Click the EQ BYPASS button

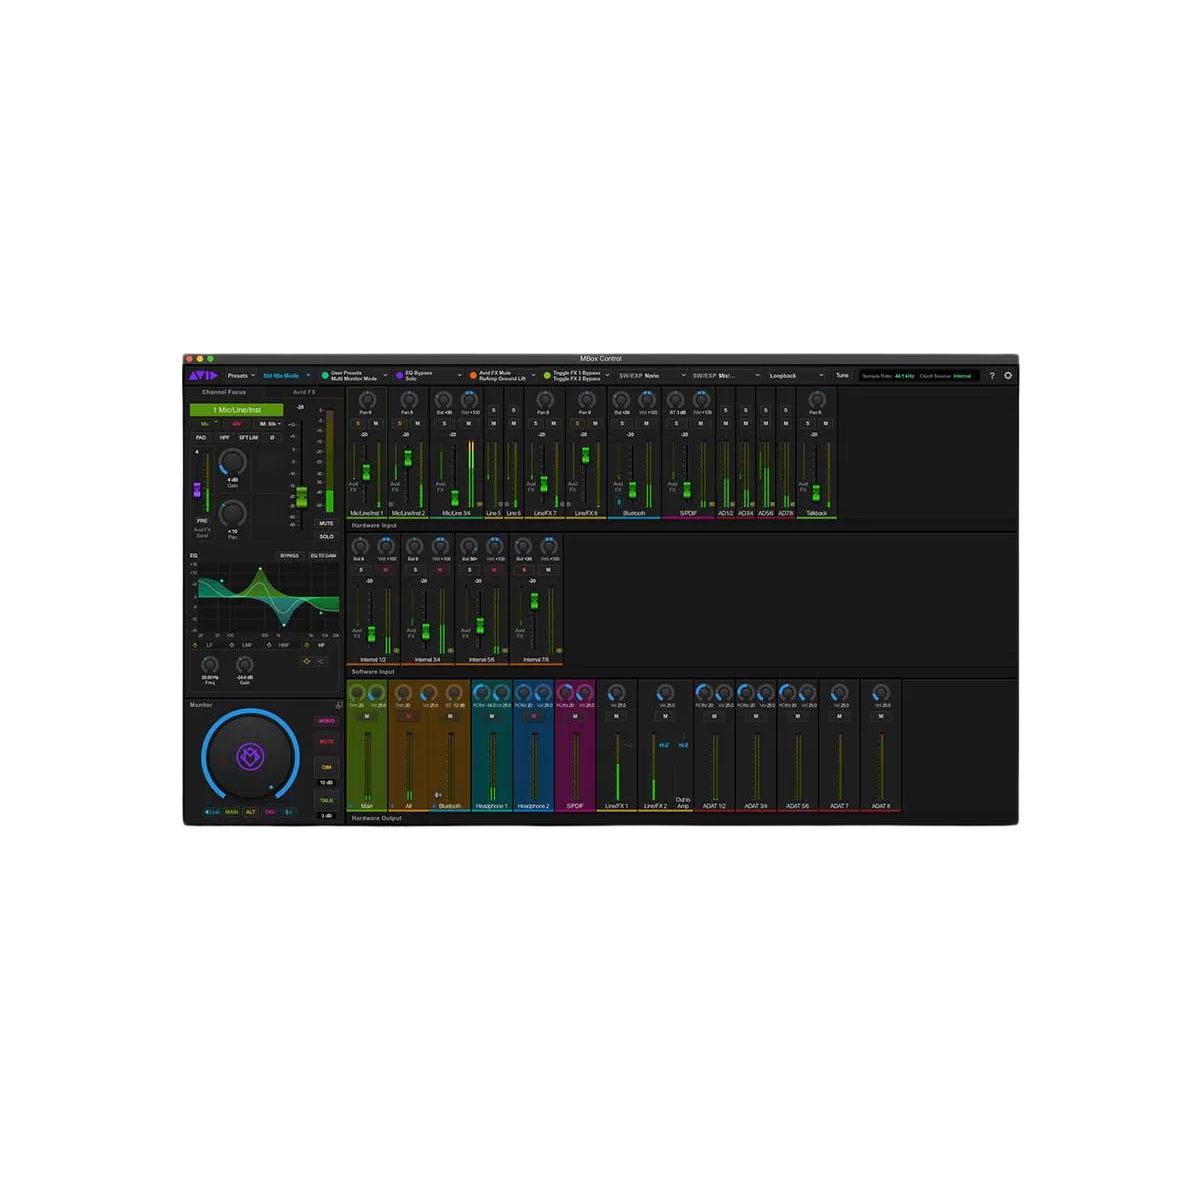[289, 556]
